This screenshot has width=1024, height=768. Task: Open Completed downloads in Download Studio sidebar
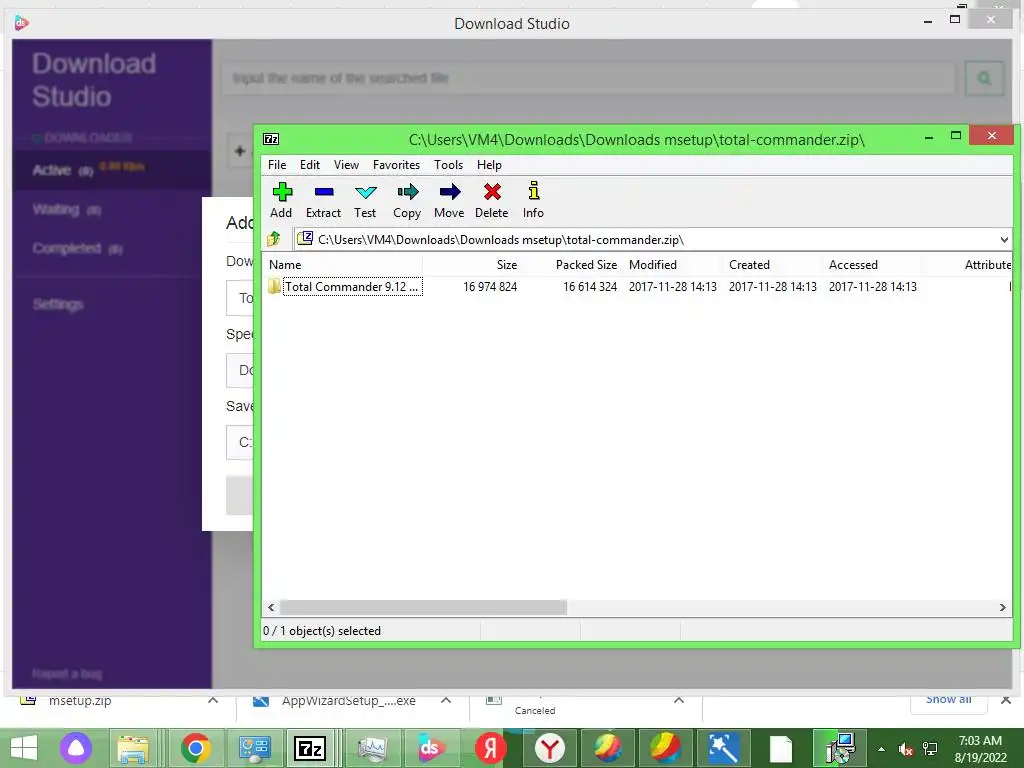pyautogui.click(x=111, y=249)
